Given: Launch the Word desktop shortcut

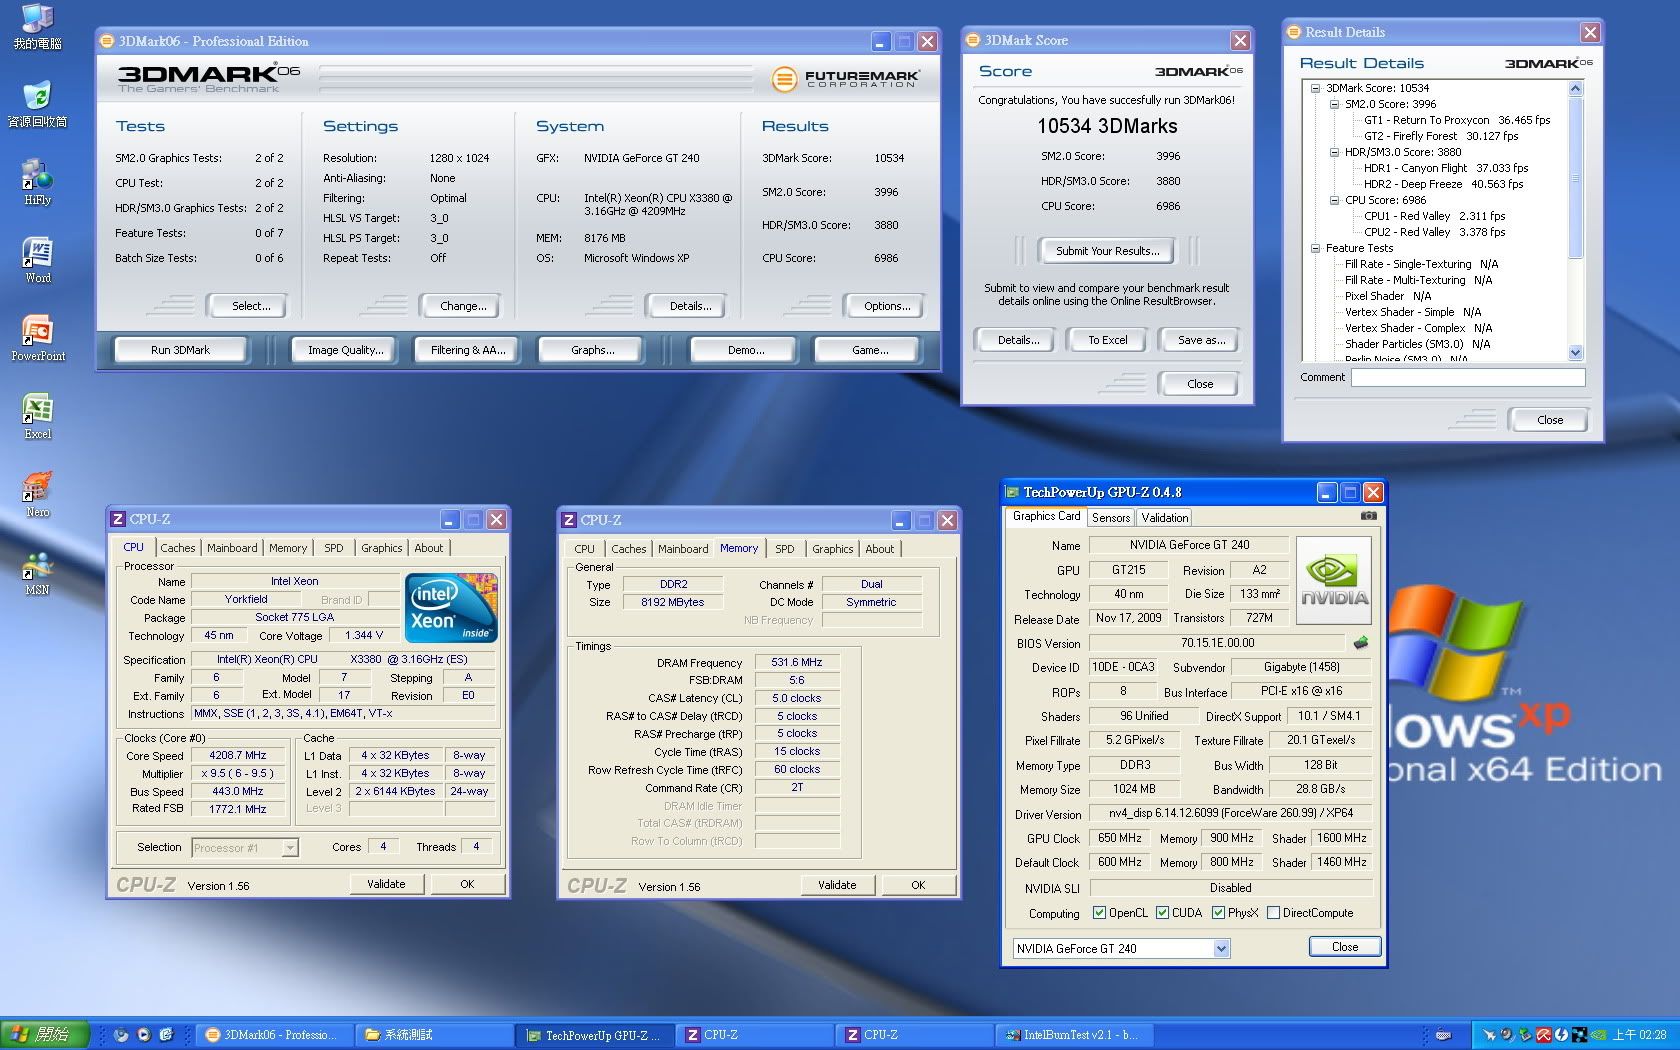Looking at the screenshot, I should [37, 260].
